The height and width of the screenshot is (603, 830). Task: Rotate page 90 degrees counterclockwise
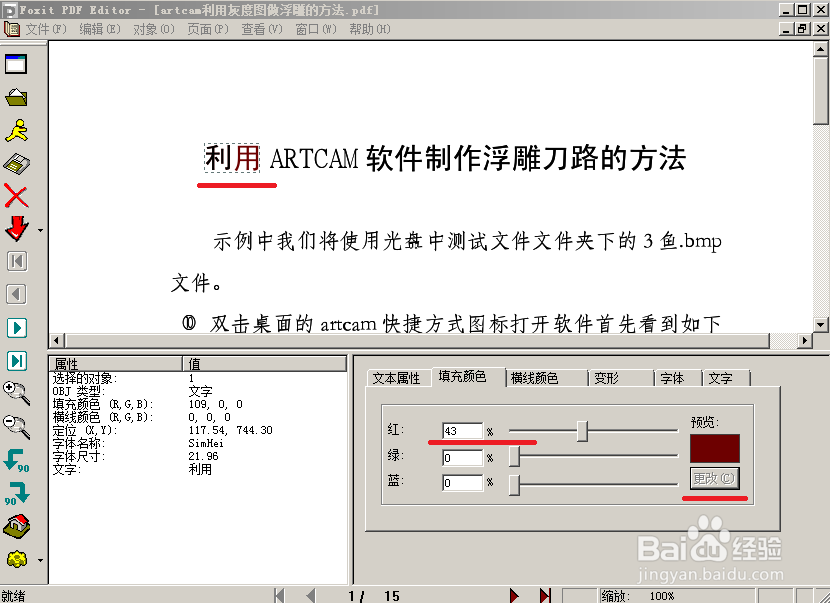(16, 460)
